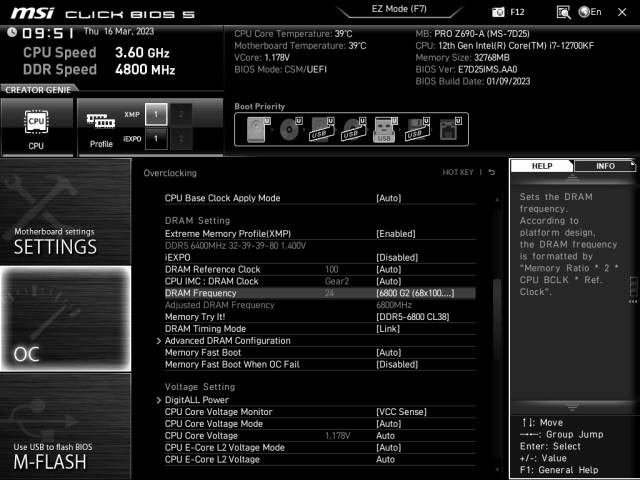Select the hard disk boot priority device
Image resolution: width=640 pixels, height=480 pixels.
(258, 129)
